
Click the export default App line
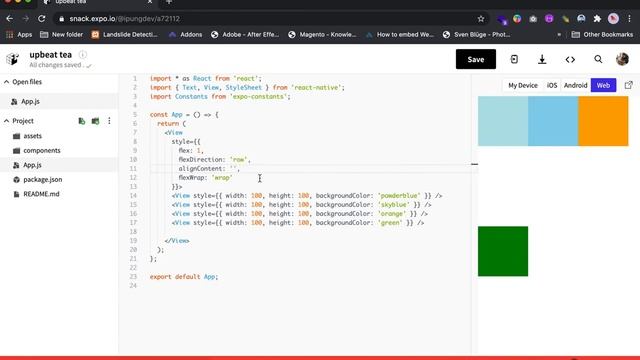tap(184, 277)
